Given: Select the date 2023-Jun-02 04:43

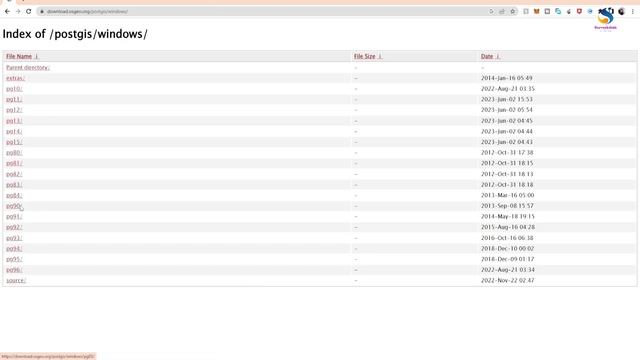Looking at the screenshot, I should pyautogui.click(x=507, y=142).
